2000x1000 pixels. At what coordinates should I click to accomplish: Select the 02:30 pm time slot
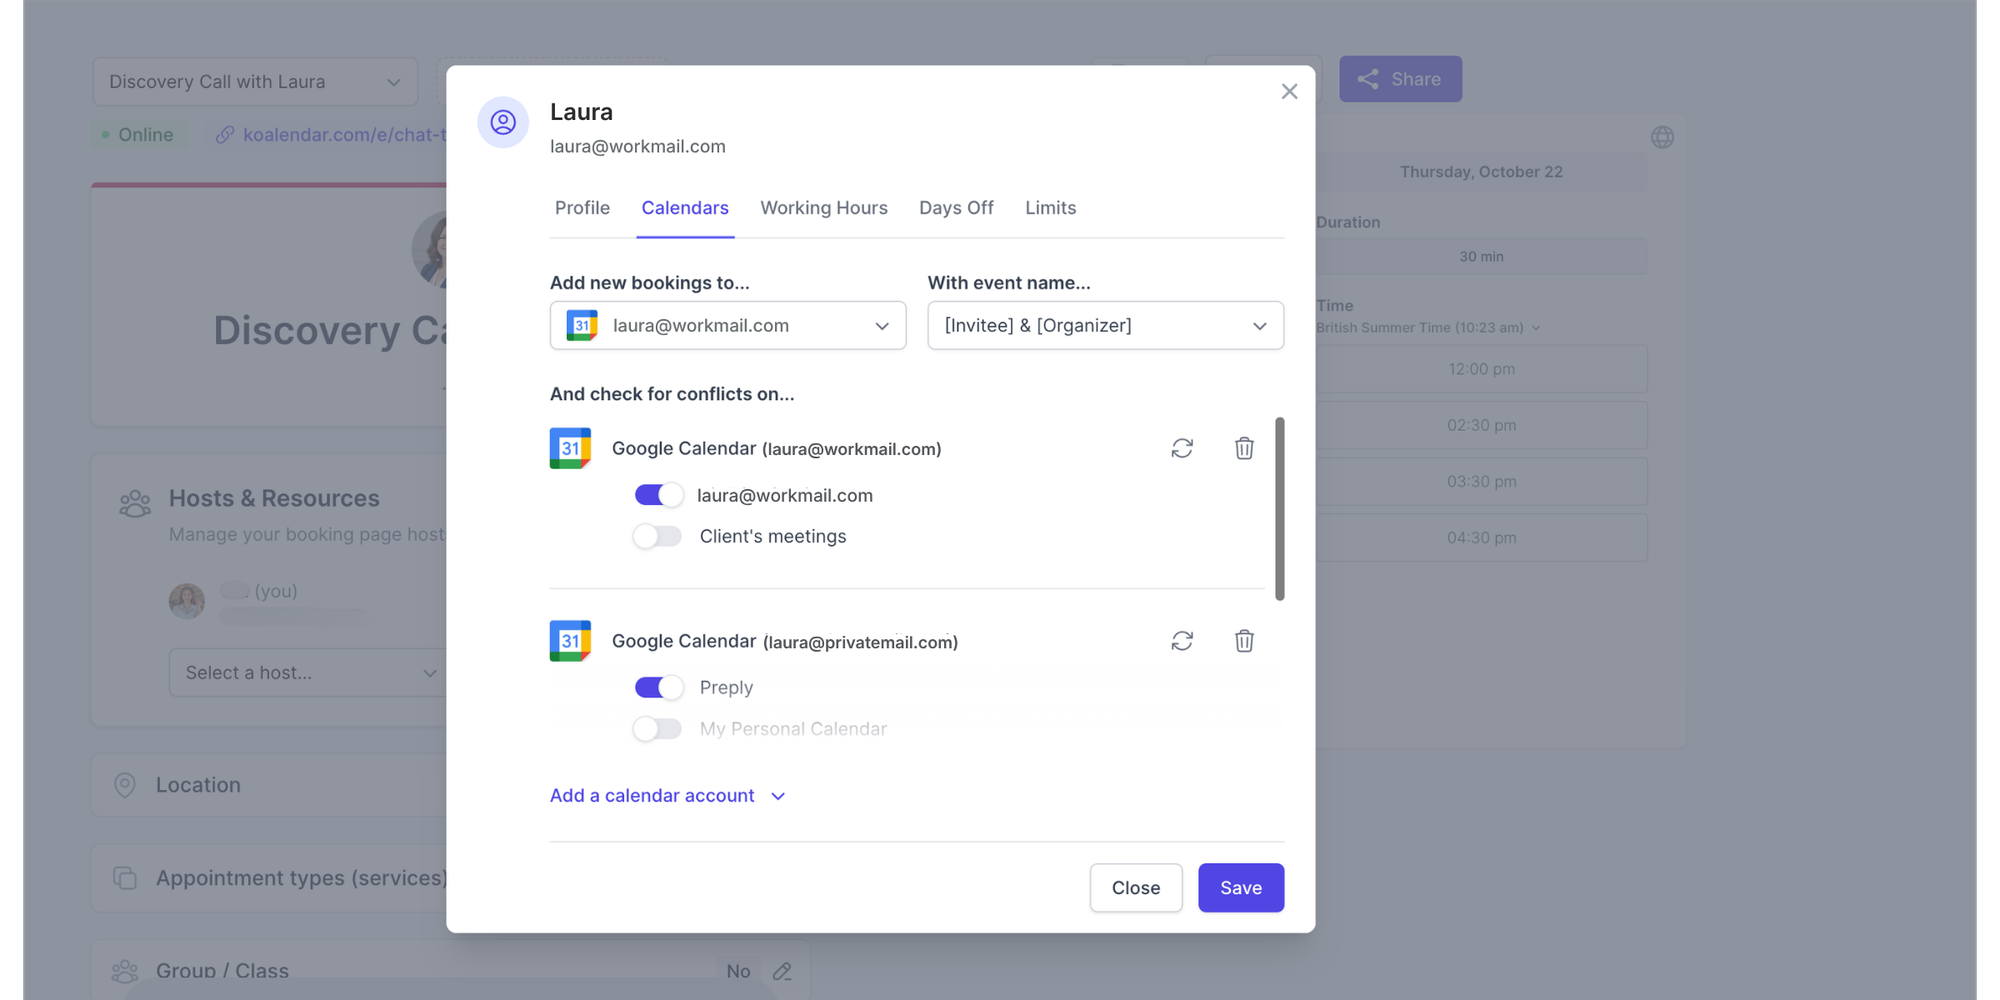click(x=1481, y=425)
